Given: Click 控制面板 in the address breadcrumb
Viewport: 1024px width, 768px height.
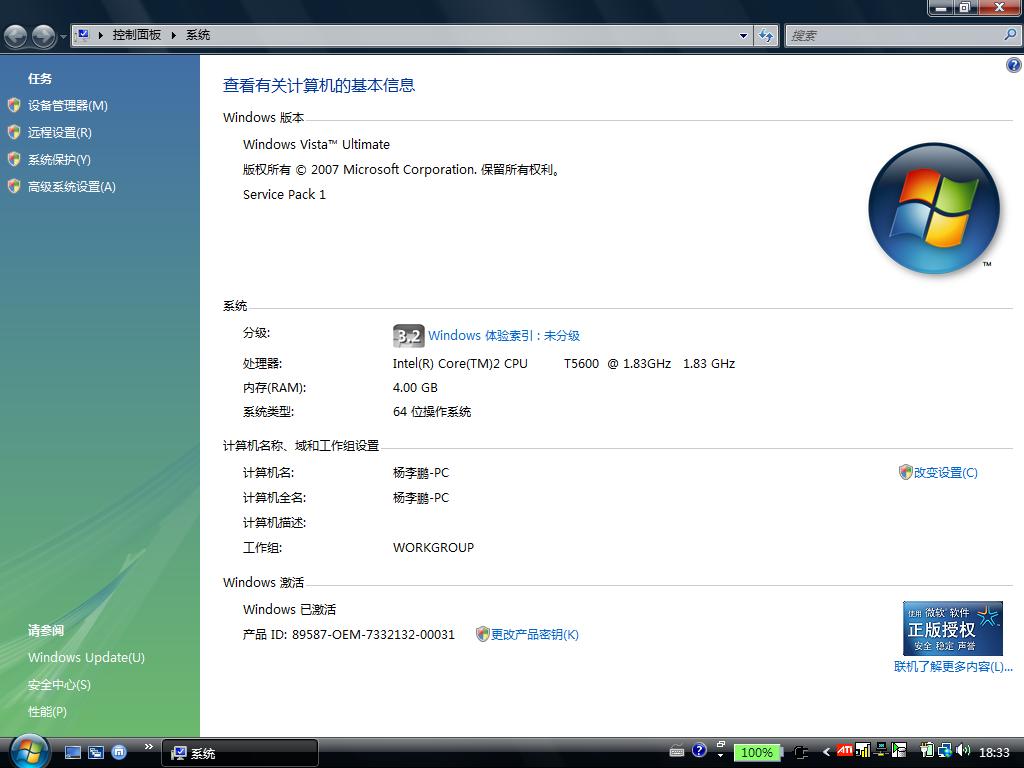Looking at the screenshot, I should 136,35.
